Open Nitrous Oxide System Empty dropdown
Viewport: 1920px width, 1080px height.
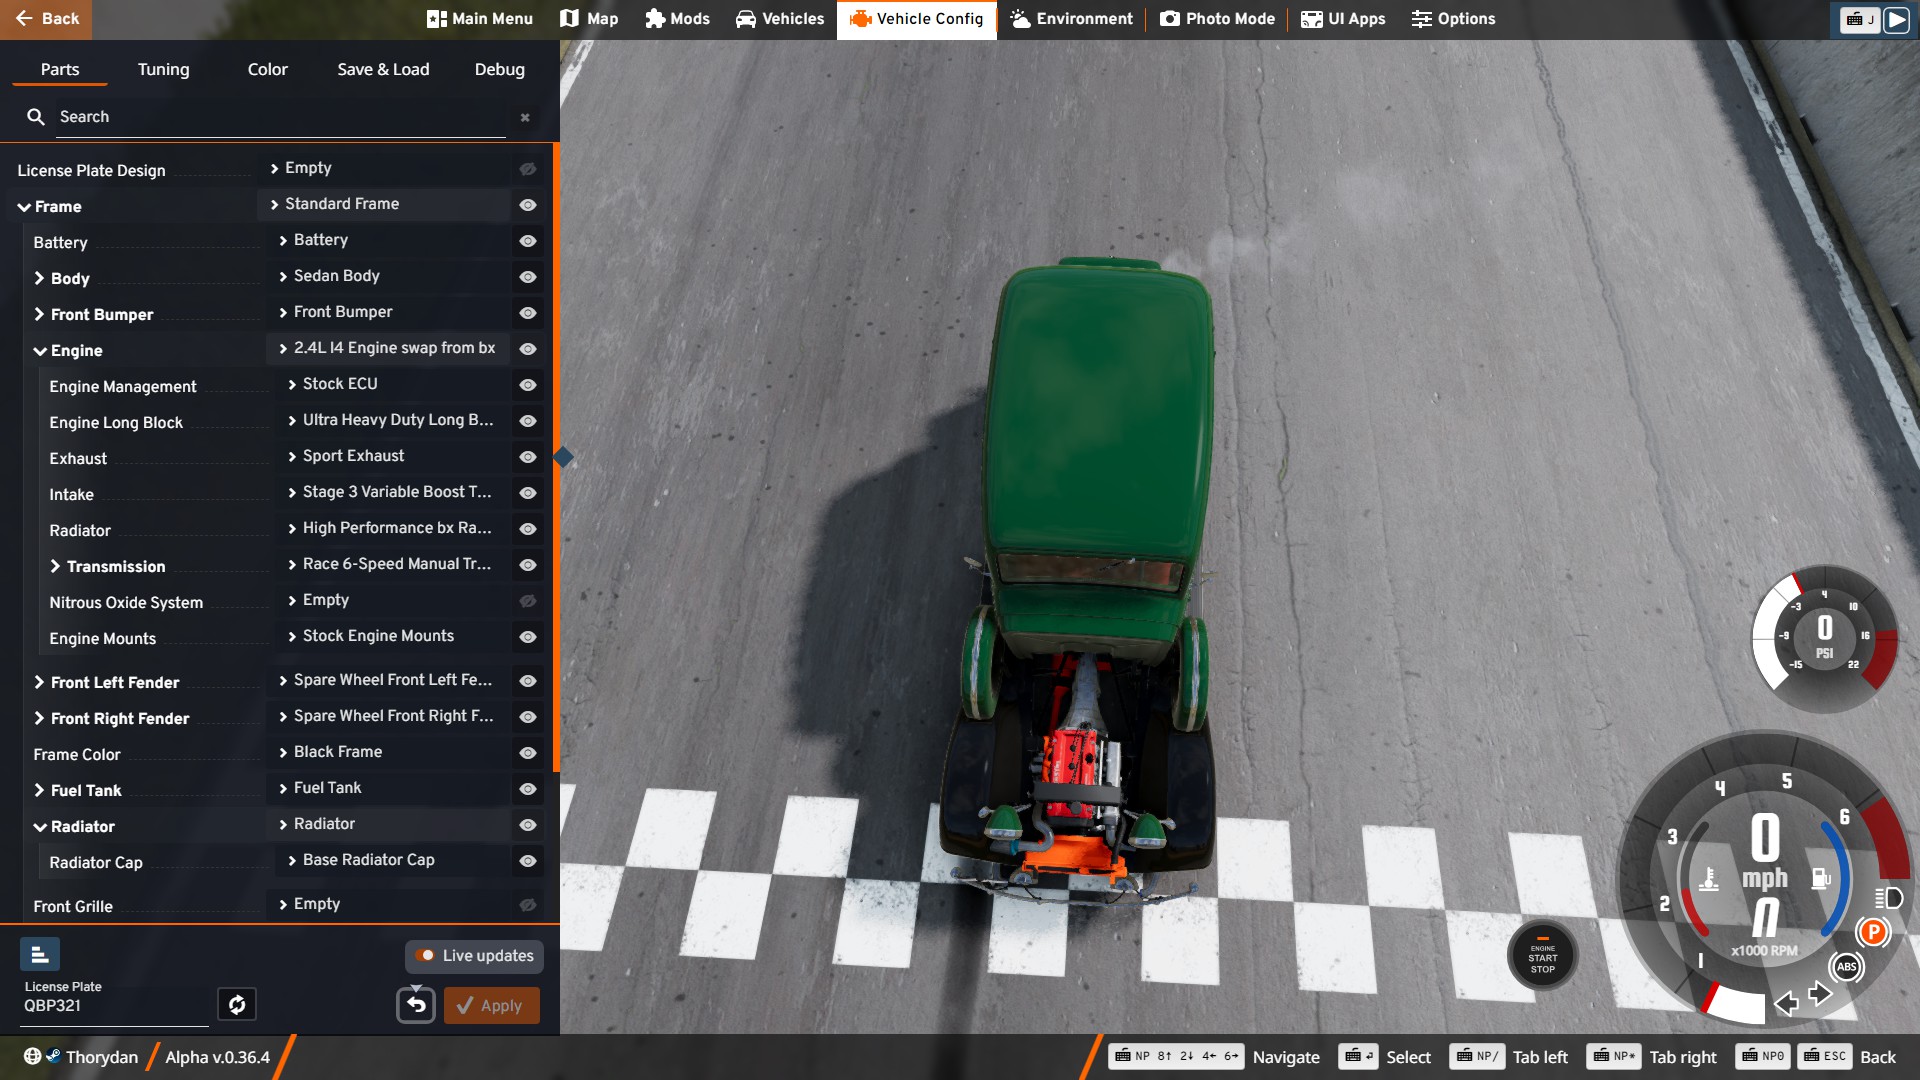coord(392,600)
